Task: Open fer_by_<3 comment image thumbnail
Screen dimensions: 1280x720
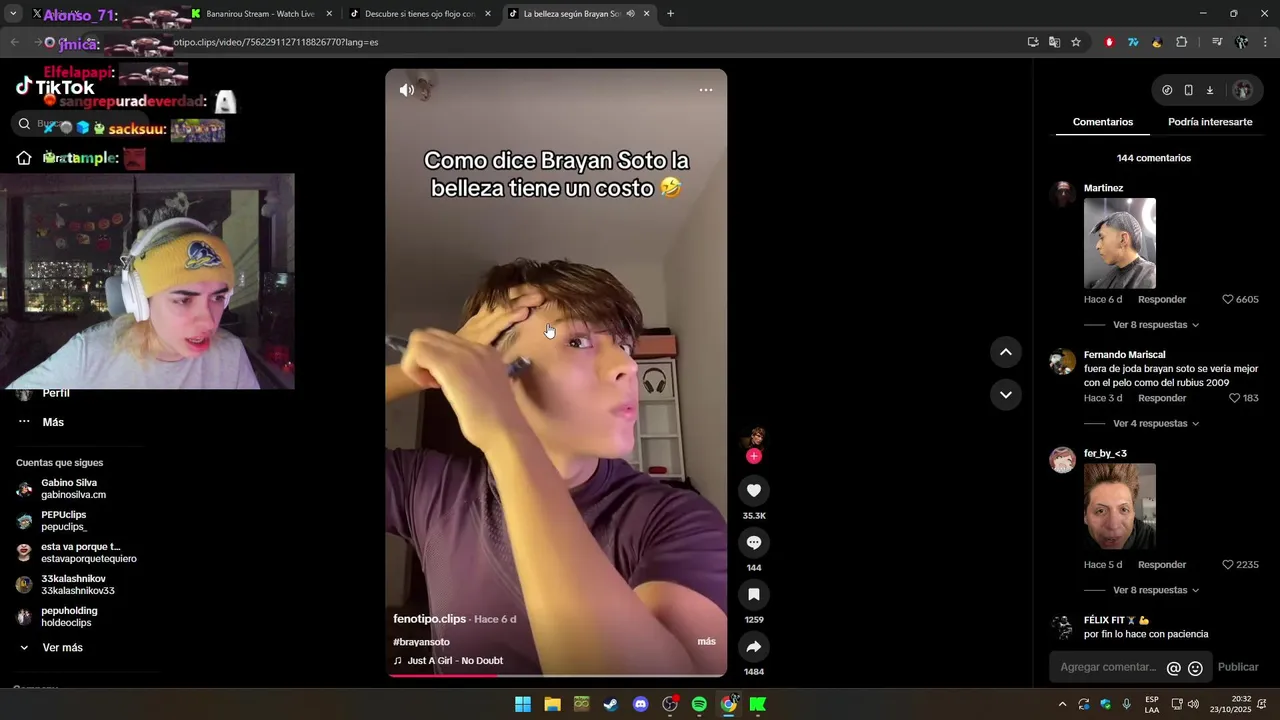Action: [x=1120, y=506]
